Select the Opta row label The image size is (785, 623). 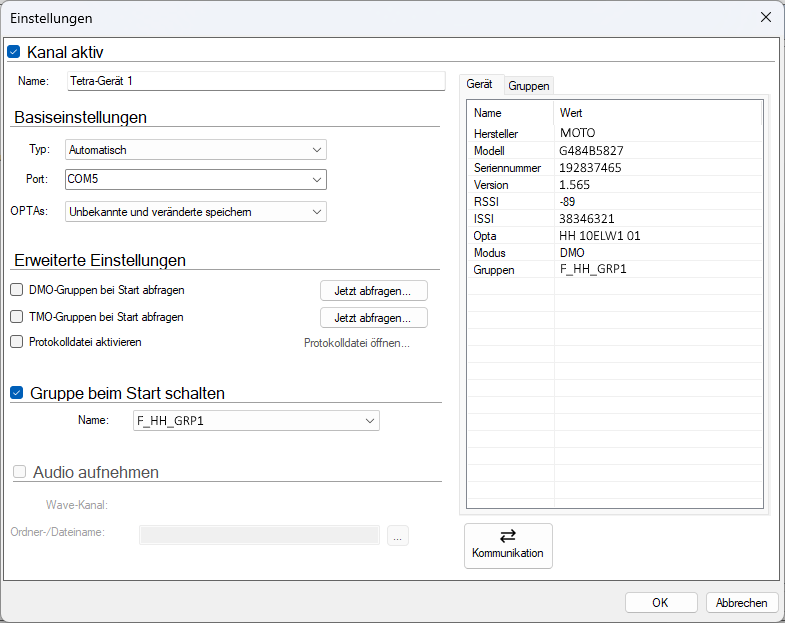(x=485, y=236)
